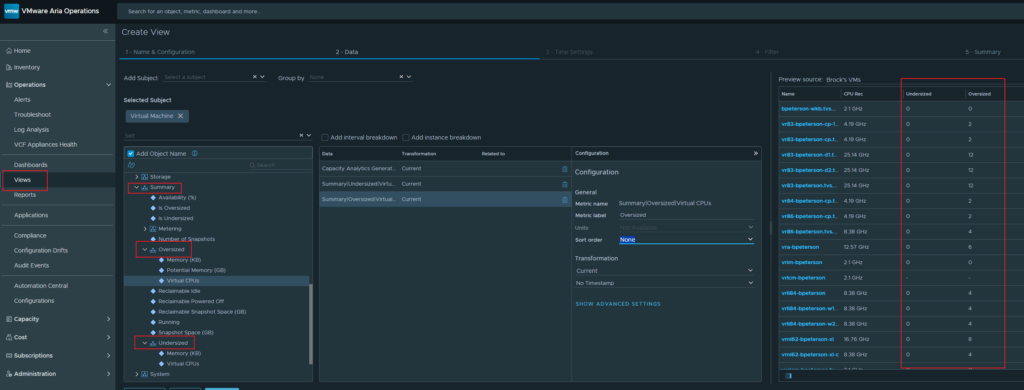Remove the Virtual Machine subject with its X icon
This screenshot has height=390, width=1024.
pyautogui.click(x=180, y=116)
